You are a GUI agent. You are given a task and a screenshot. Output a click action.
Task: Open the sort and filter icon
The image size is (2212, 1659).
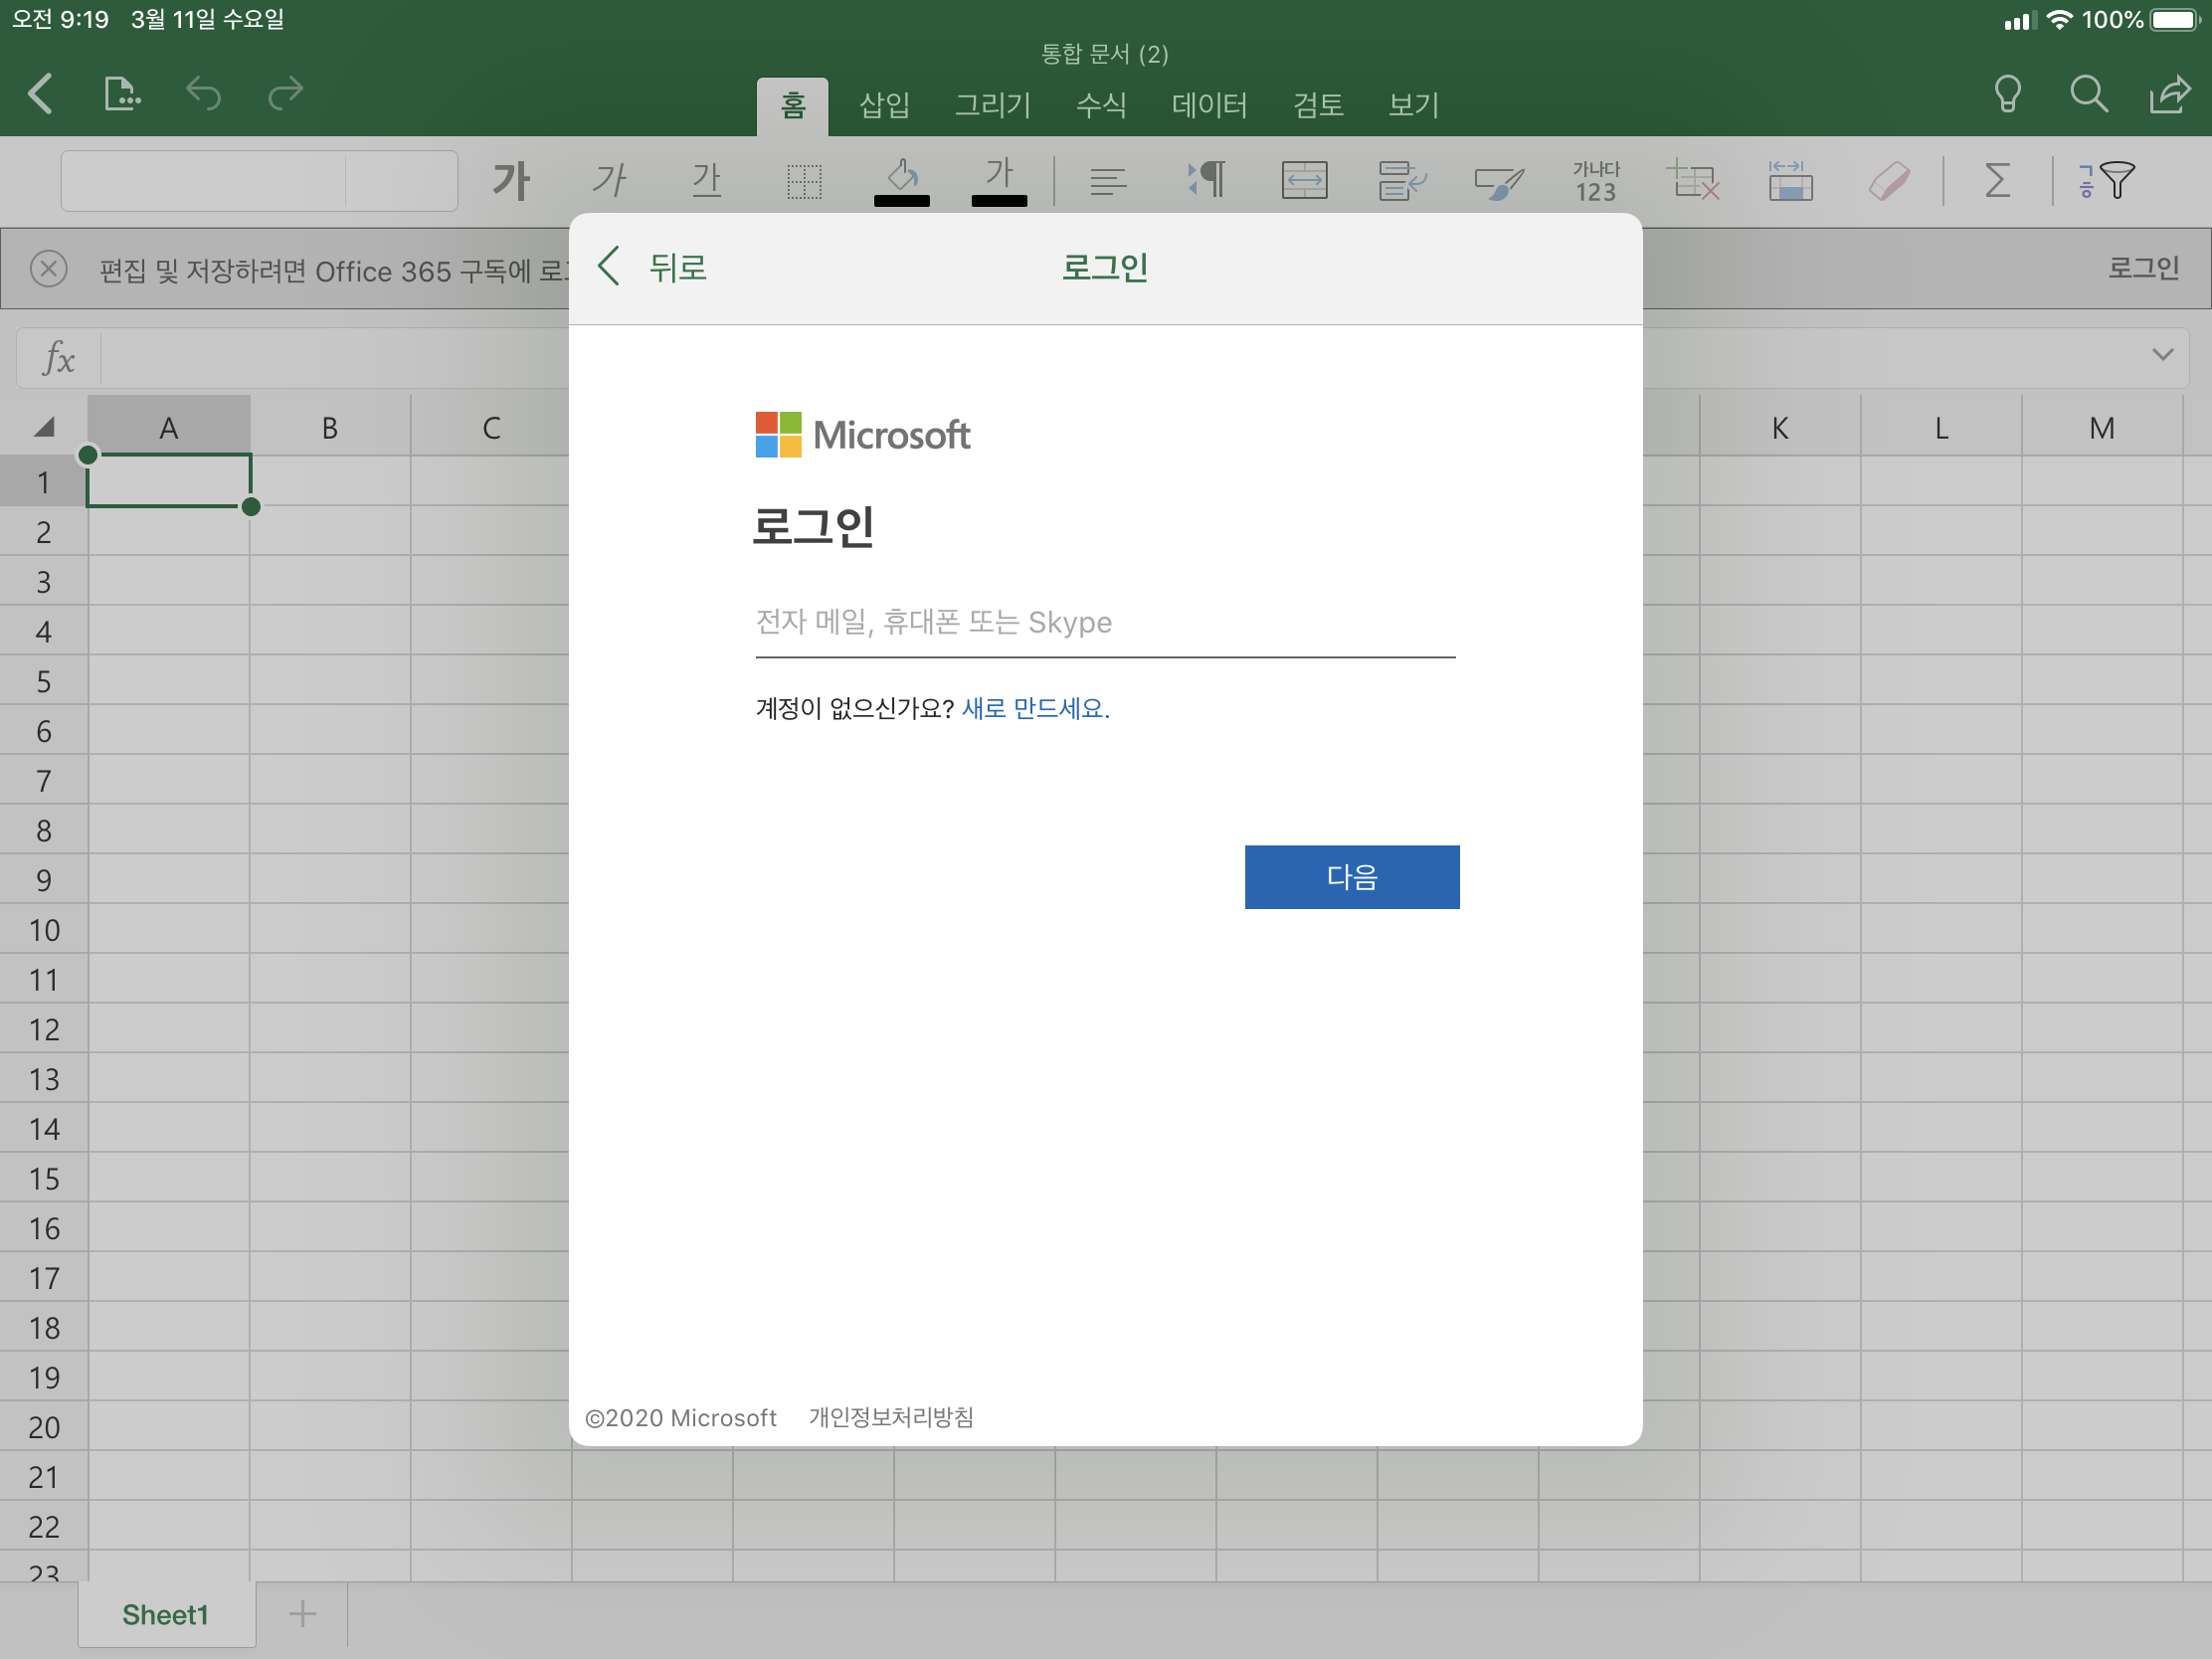(2106, 181)
